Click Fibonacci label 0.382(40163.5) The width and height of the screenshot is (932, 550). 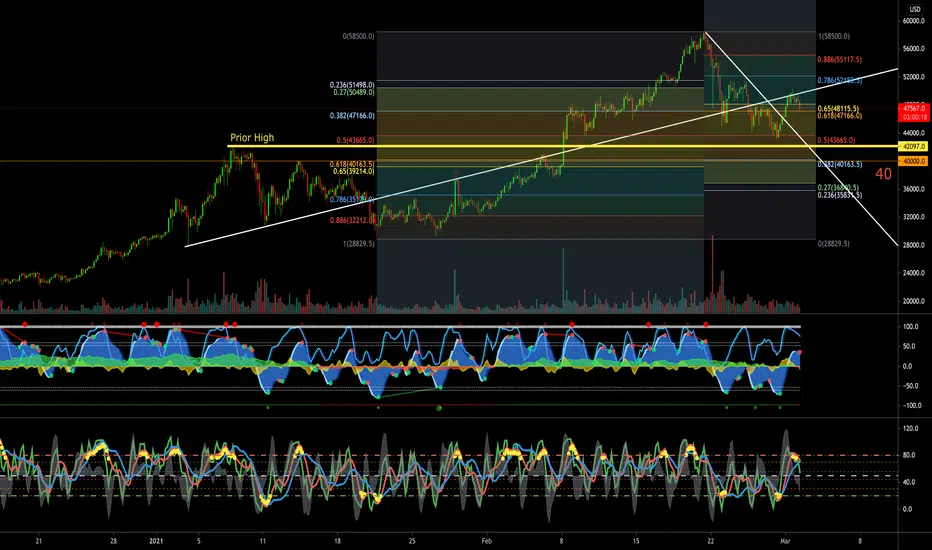(839, 164)
